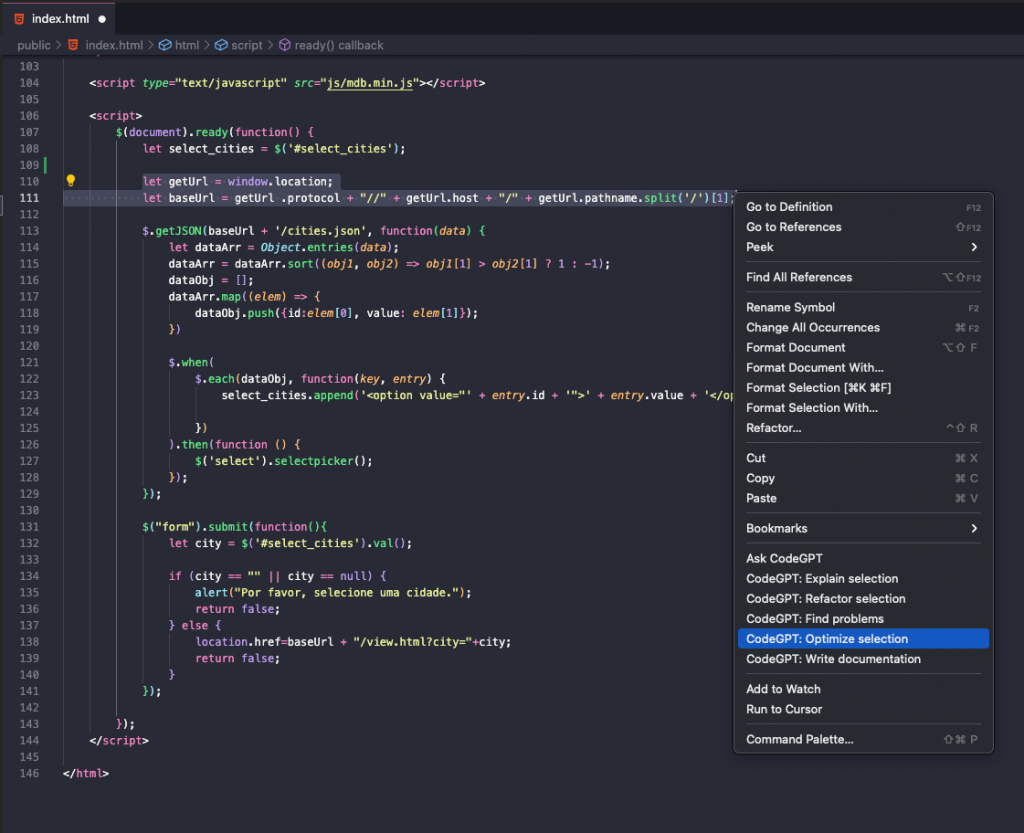Click the 'let dataArr = Object.entries(data);' line
This screenshot has width=1024, height=833.
pyautogui.click(x=283, y=247)
